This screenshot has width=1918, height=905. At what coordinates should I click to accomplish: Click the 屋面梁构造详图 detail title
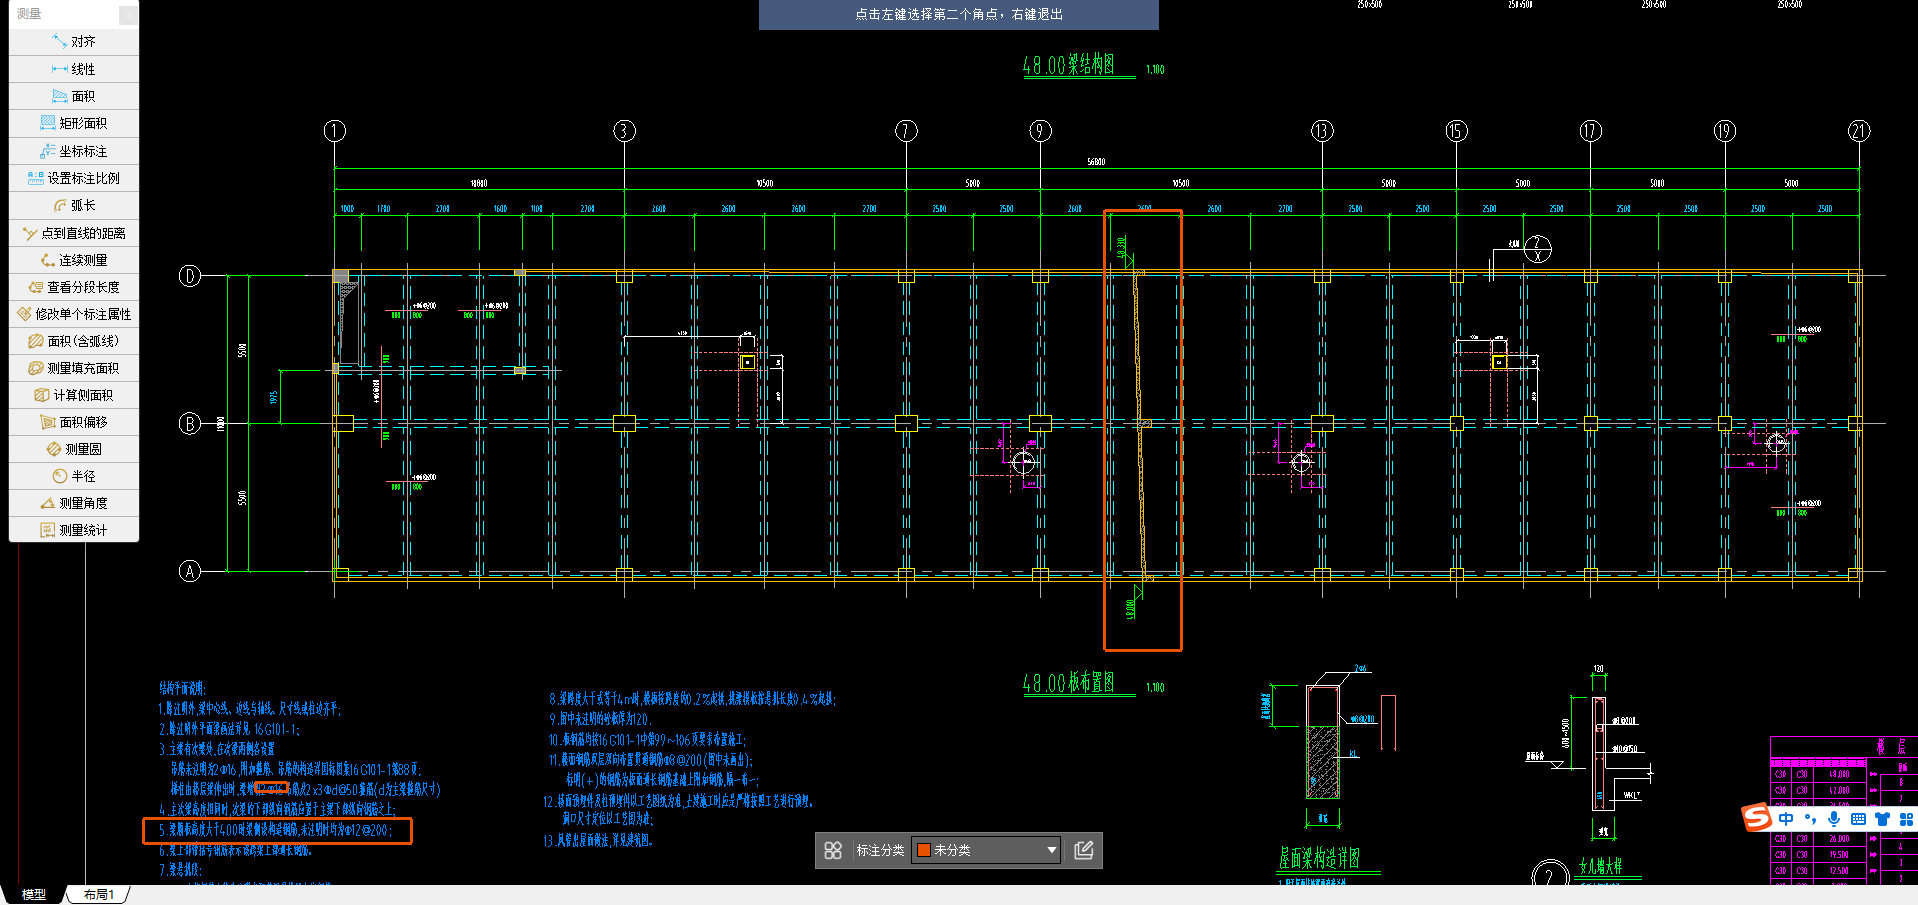1319,858
